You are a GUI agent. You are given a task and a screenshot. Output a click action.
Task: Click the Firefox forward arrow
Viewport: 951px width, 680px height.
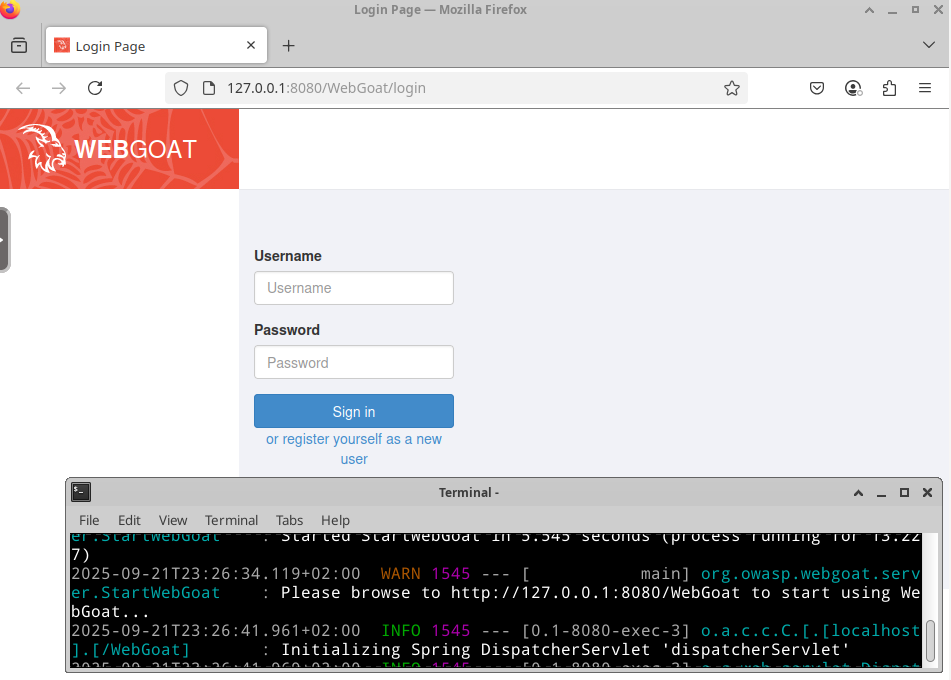(x=59, y=88)
